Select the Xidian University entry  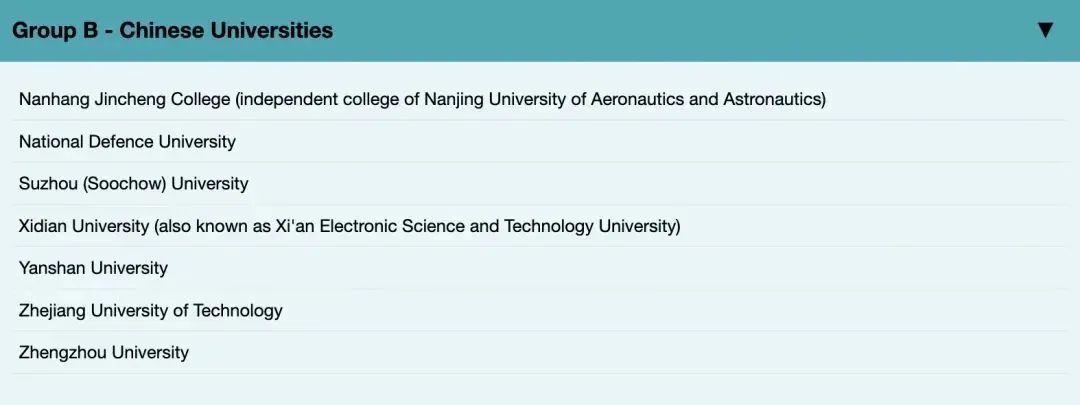click(83, 226)
